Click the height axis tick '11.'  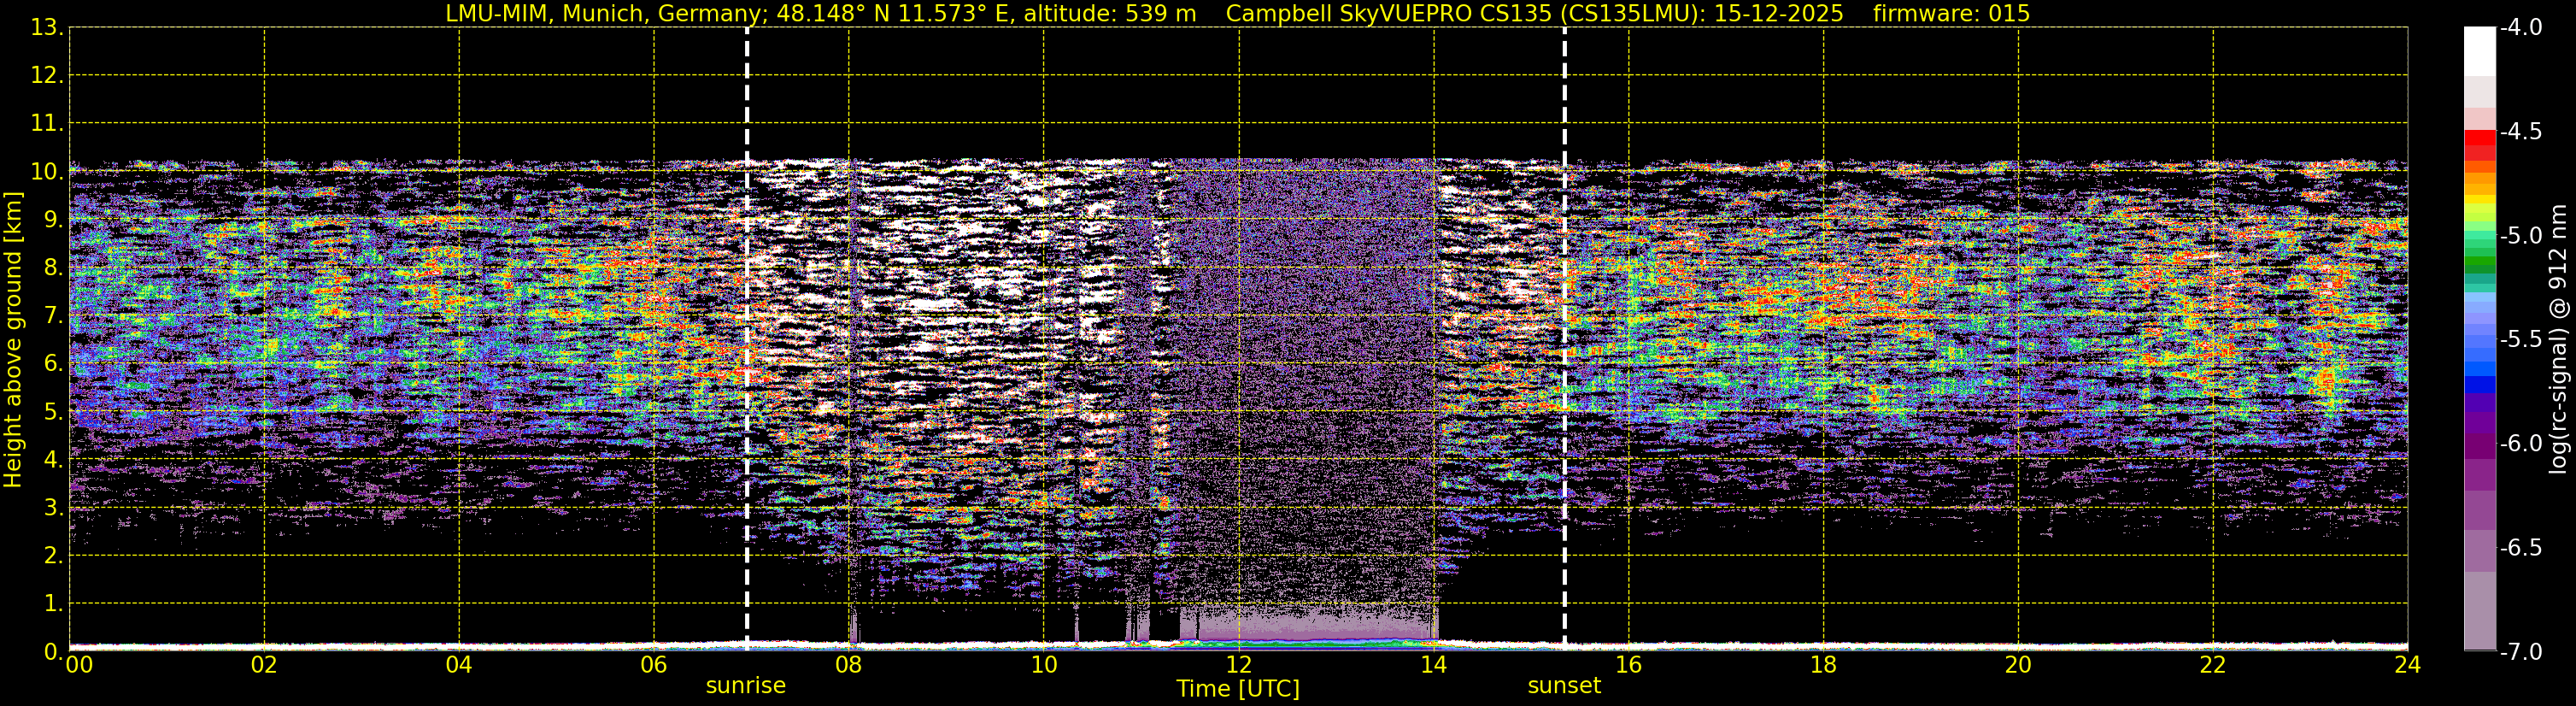(x=47, y=124)
